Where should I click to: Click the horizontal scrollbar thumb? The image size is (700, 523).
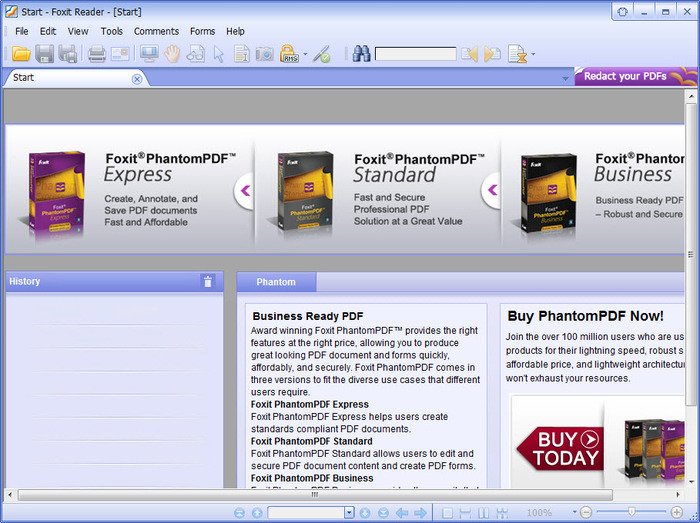[x=315, y=494]
